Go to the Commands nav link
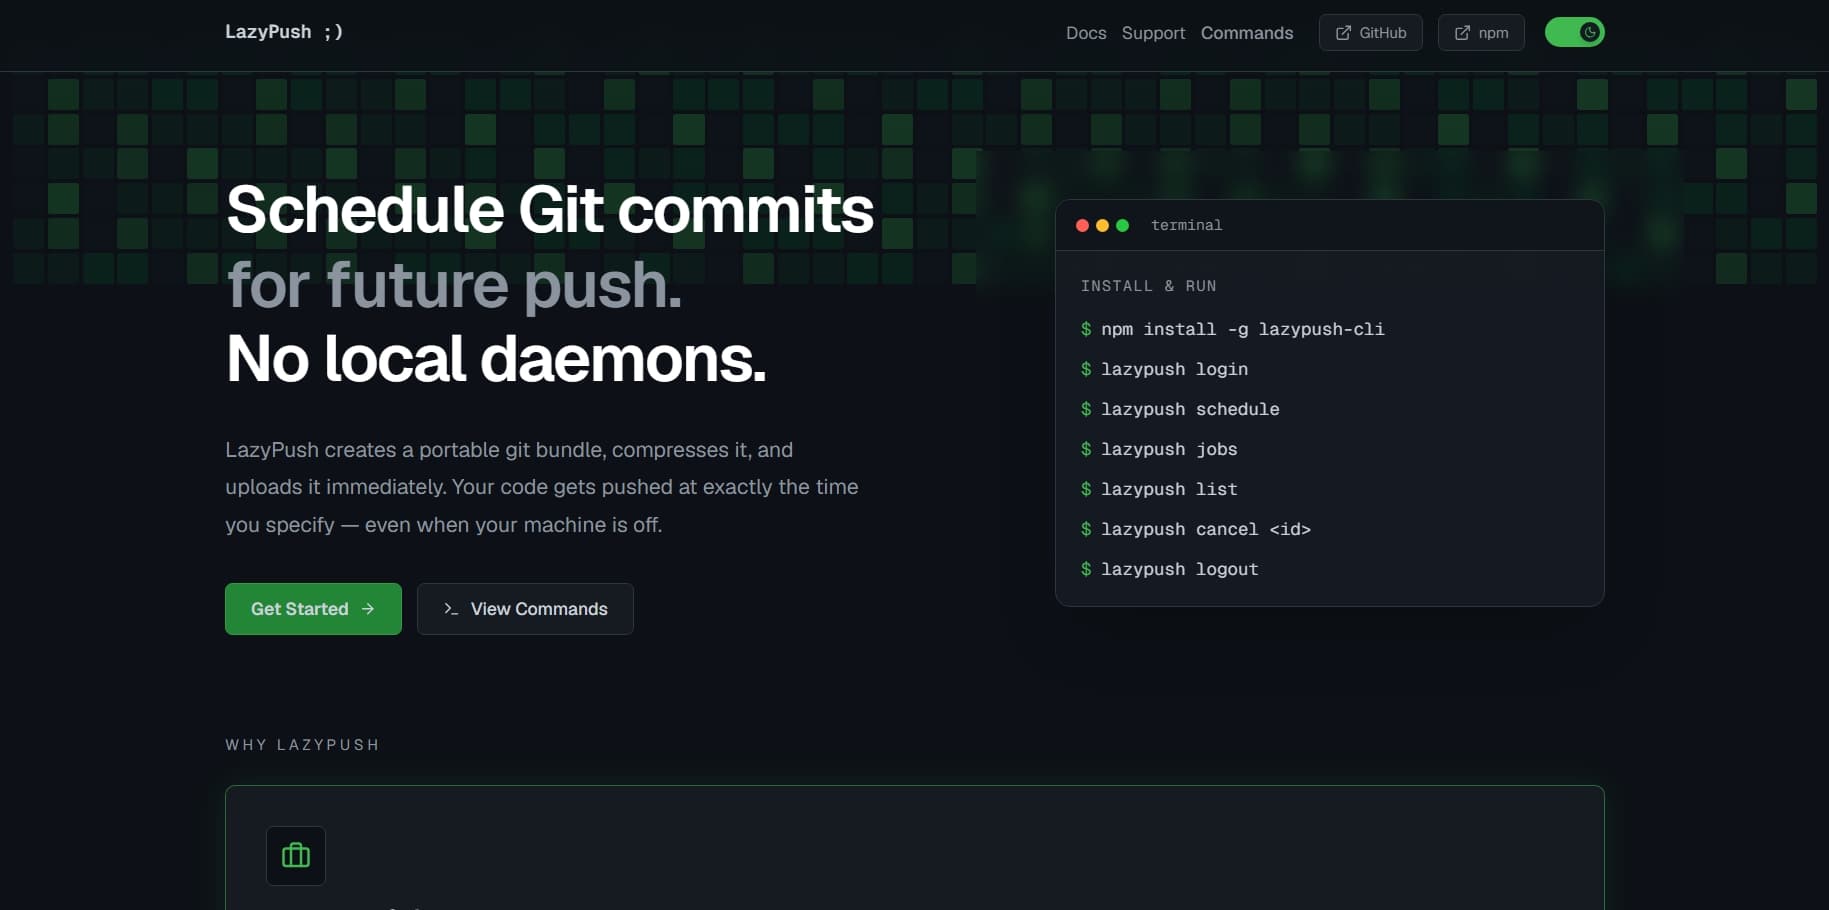 pos(1247,33)
